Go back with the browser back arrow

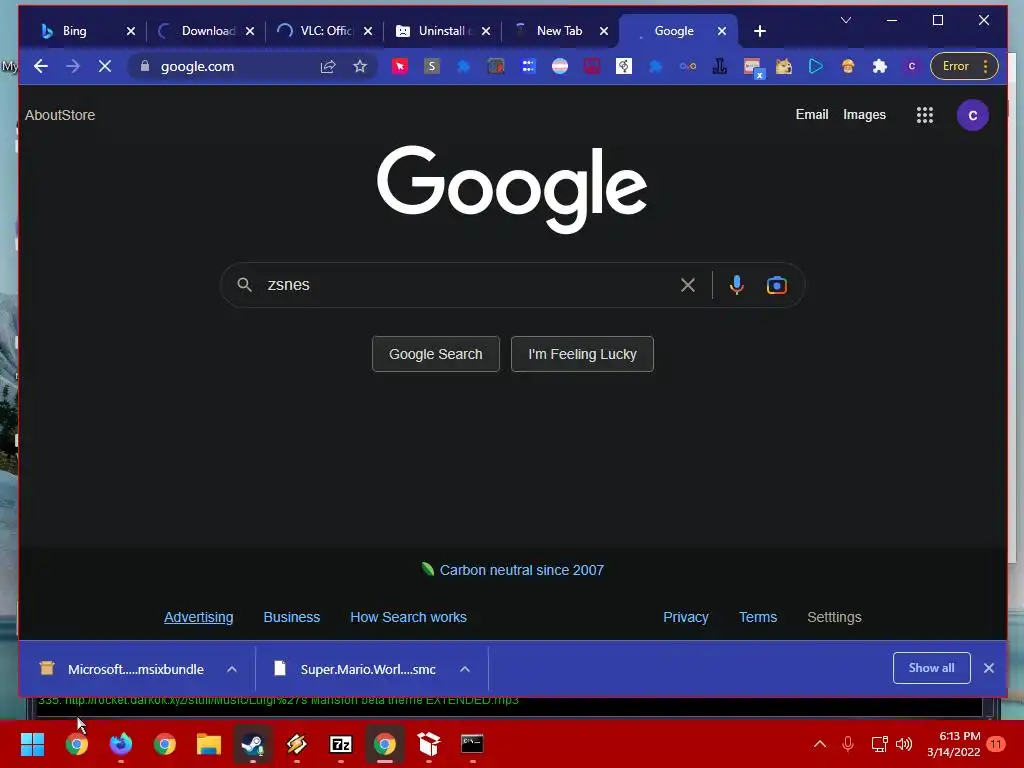click(40, 66)
